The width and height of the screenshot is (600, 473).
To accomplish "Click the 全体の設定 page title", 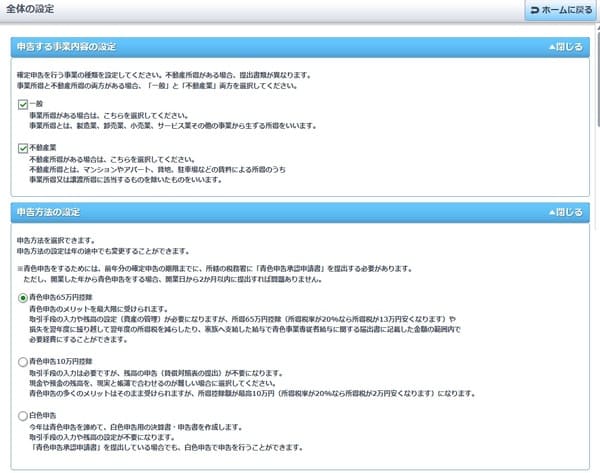I will click(30, 9).
